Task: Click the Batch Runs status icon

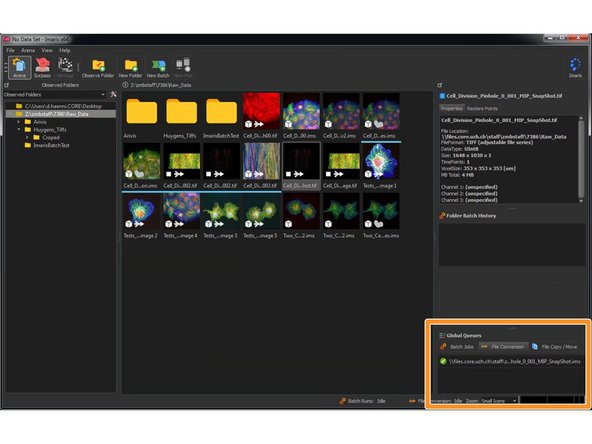Action: (342, 401)
